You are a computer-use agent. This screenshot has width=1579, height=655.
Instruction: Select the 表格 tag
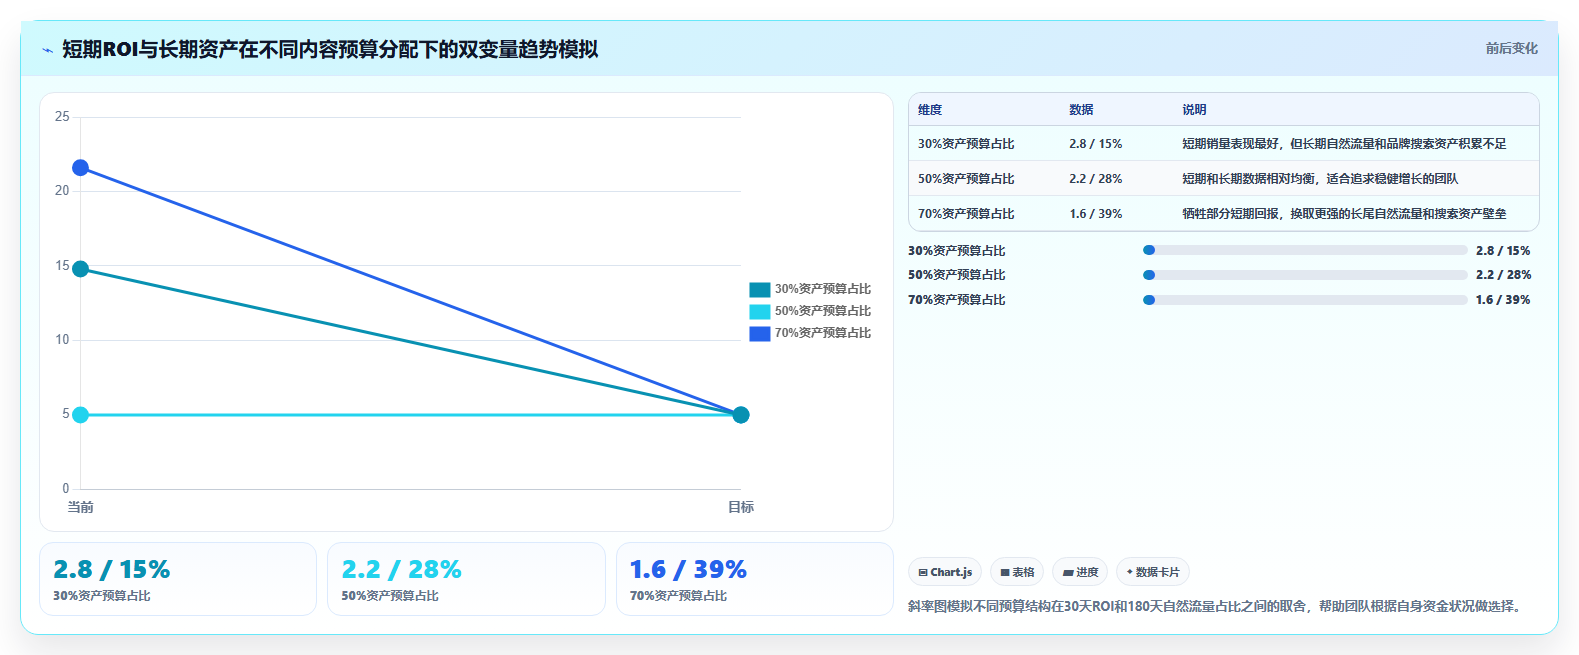(1017, 572)
